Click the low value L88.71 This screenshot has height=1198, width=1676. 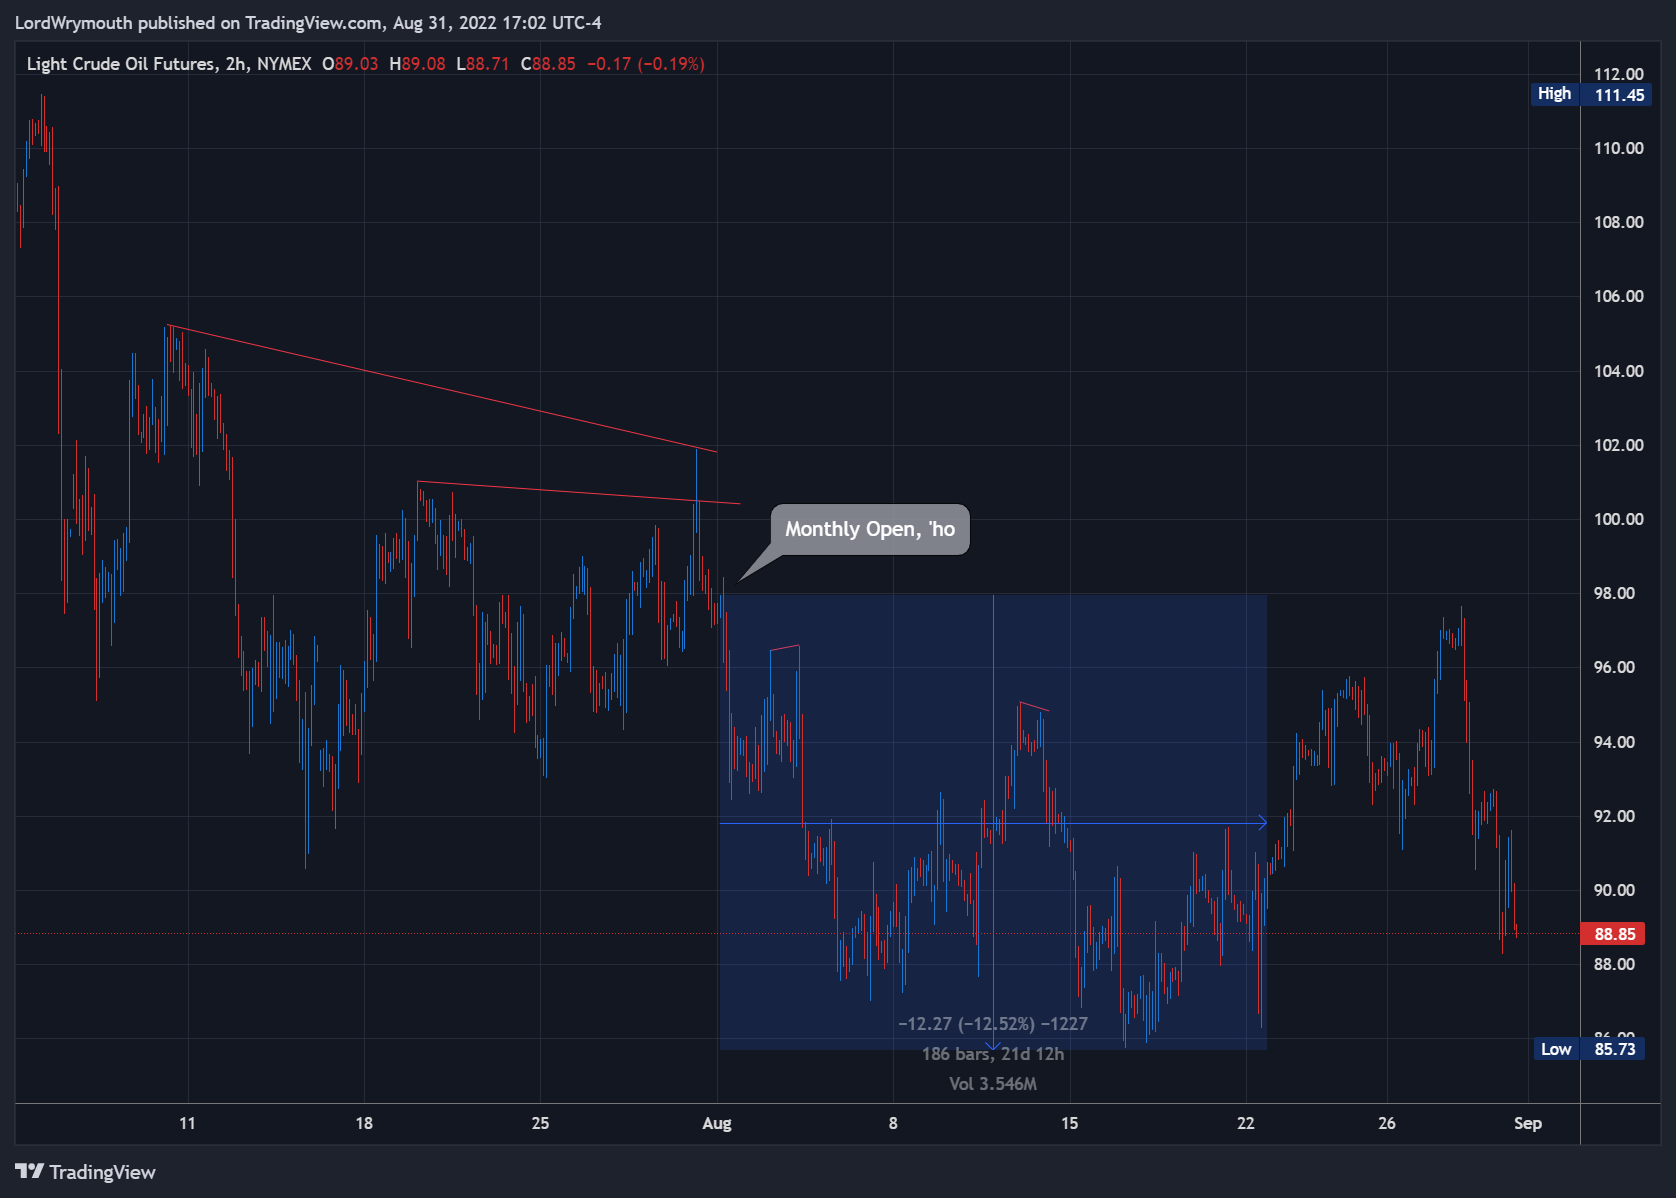tap(483, 64)
